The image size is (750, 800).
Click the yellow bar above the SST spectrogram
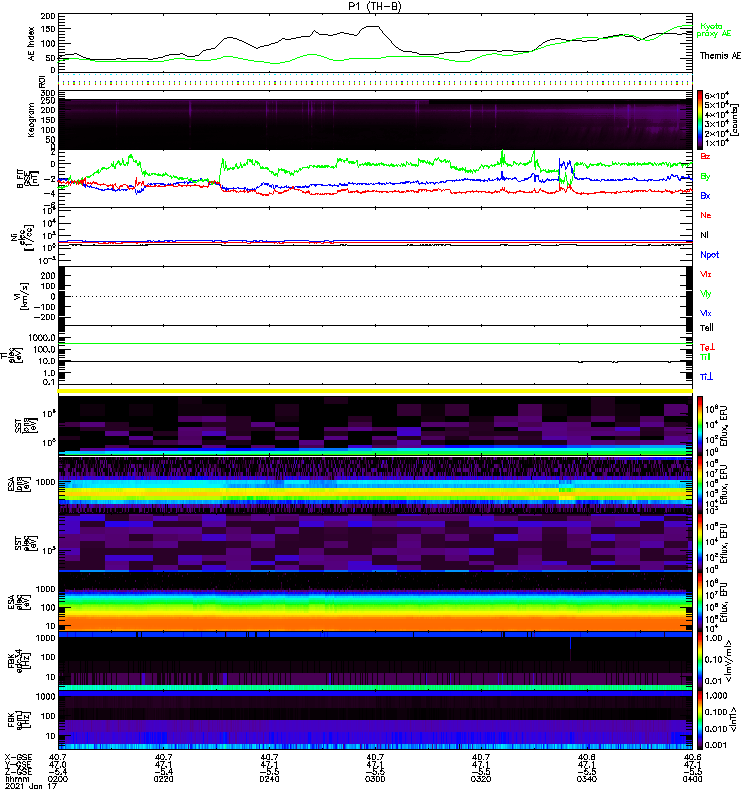click(x=375, y=391)
